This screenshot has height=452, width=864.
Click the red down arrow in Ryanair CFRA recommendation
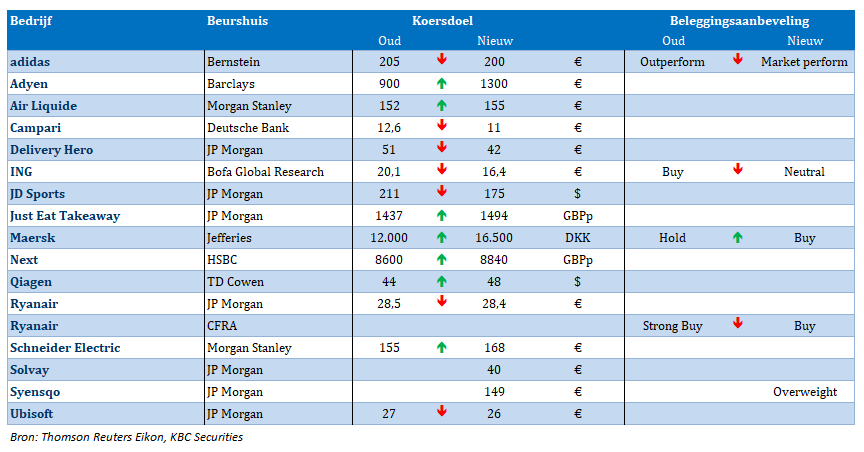point(738,324)
